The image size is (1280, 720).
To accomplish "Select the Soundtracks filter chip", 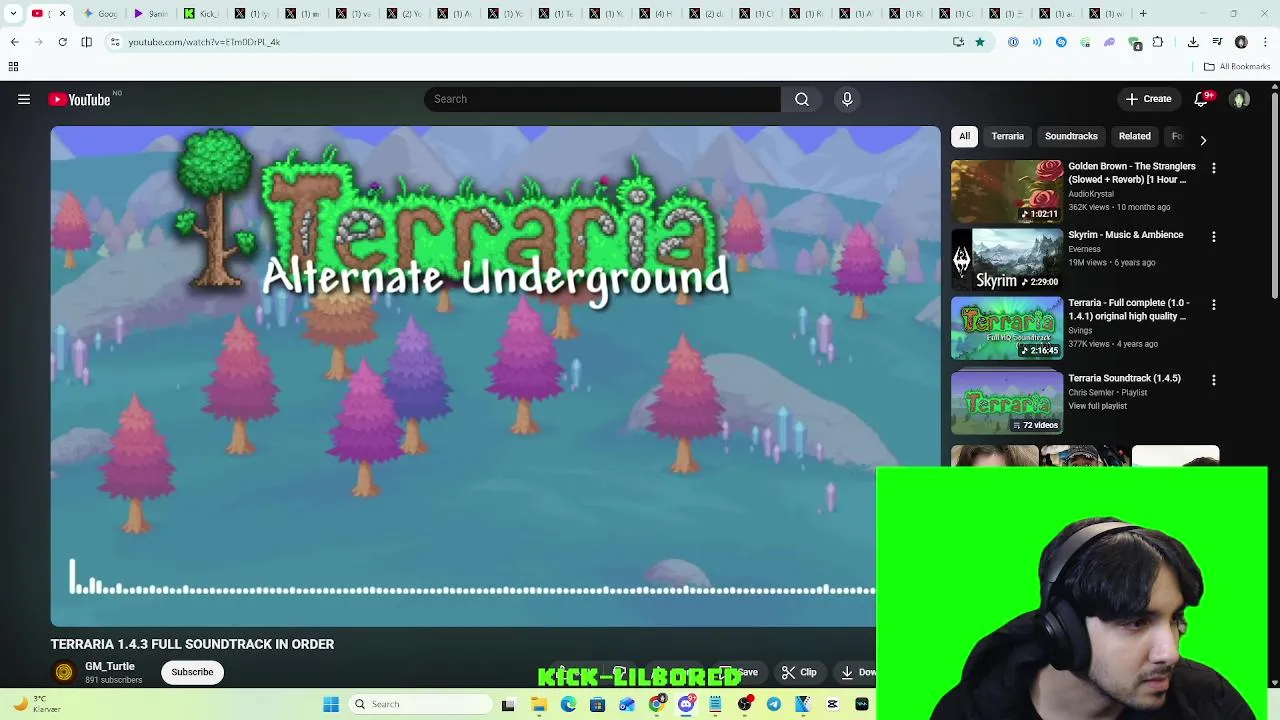I will [1071, 136].
